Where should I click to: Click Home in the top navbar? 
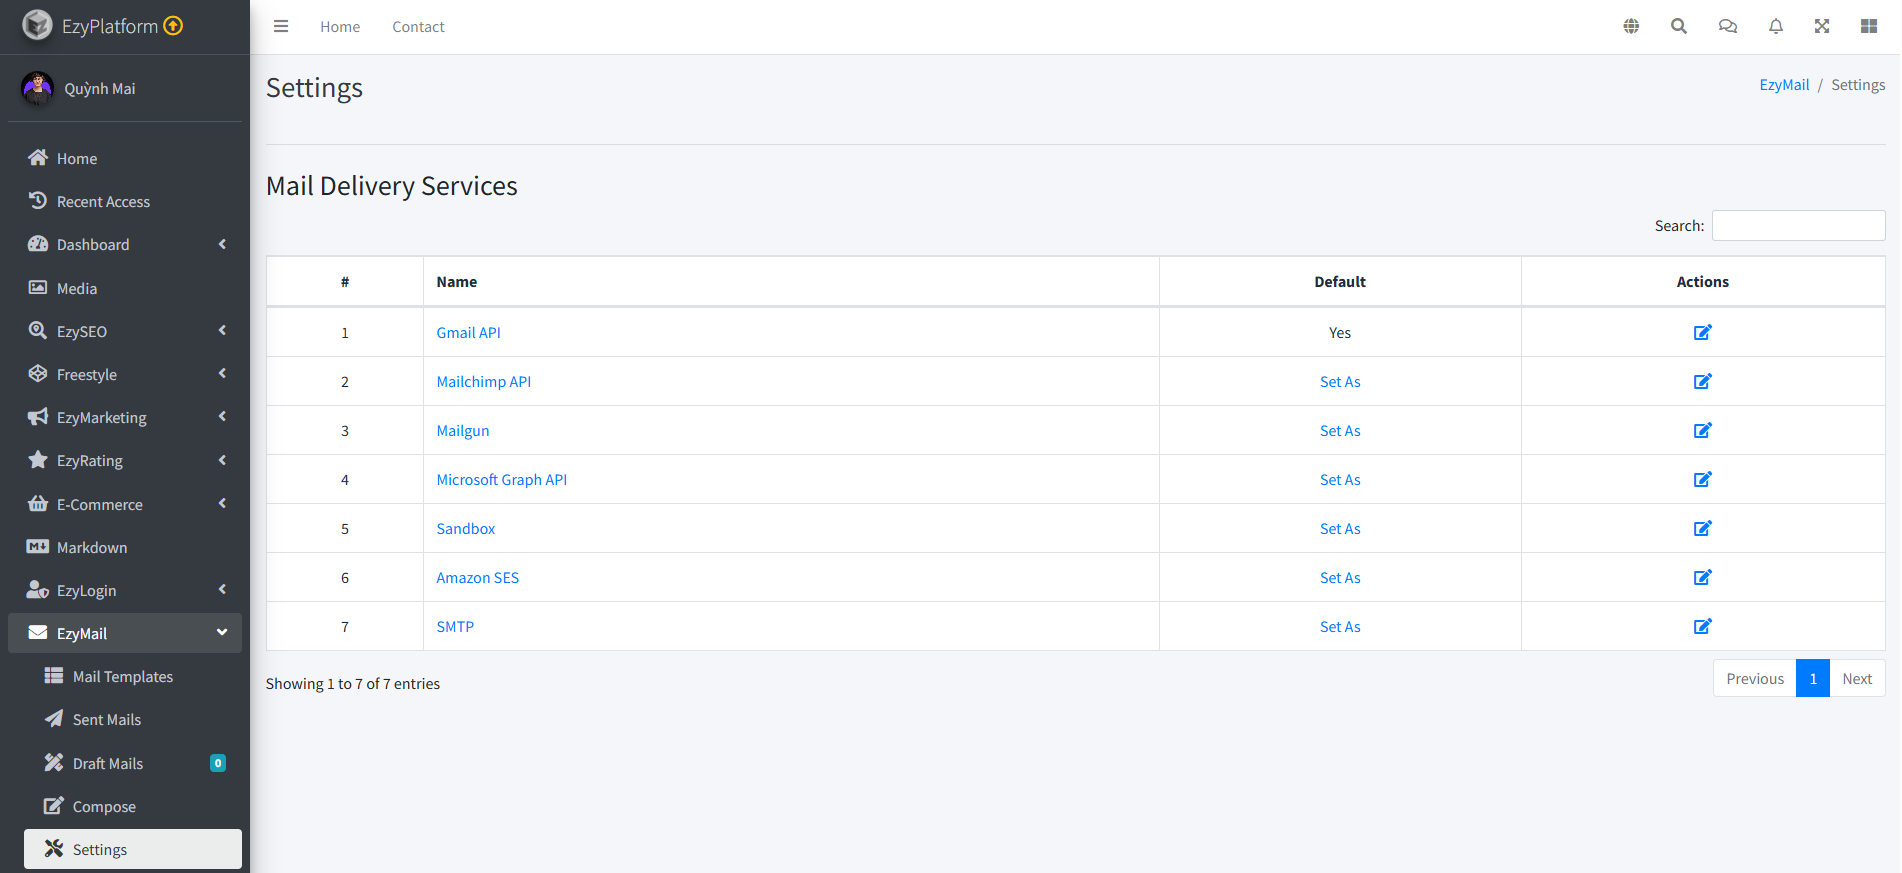click(340, 27)
